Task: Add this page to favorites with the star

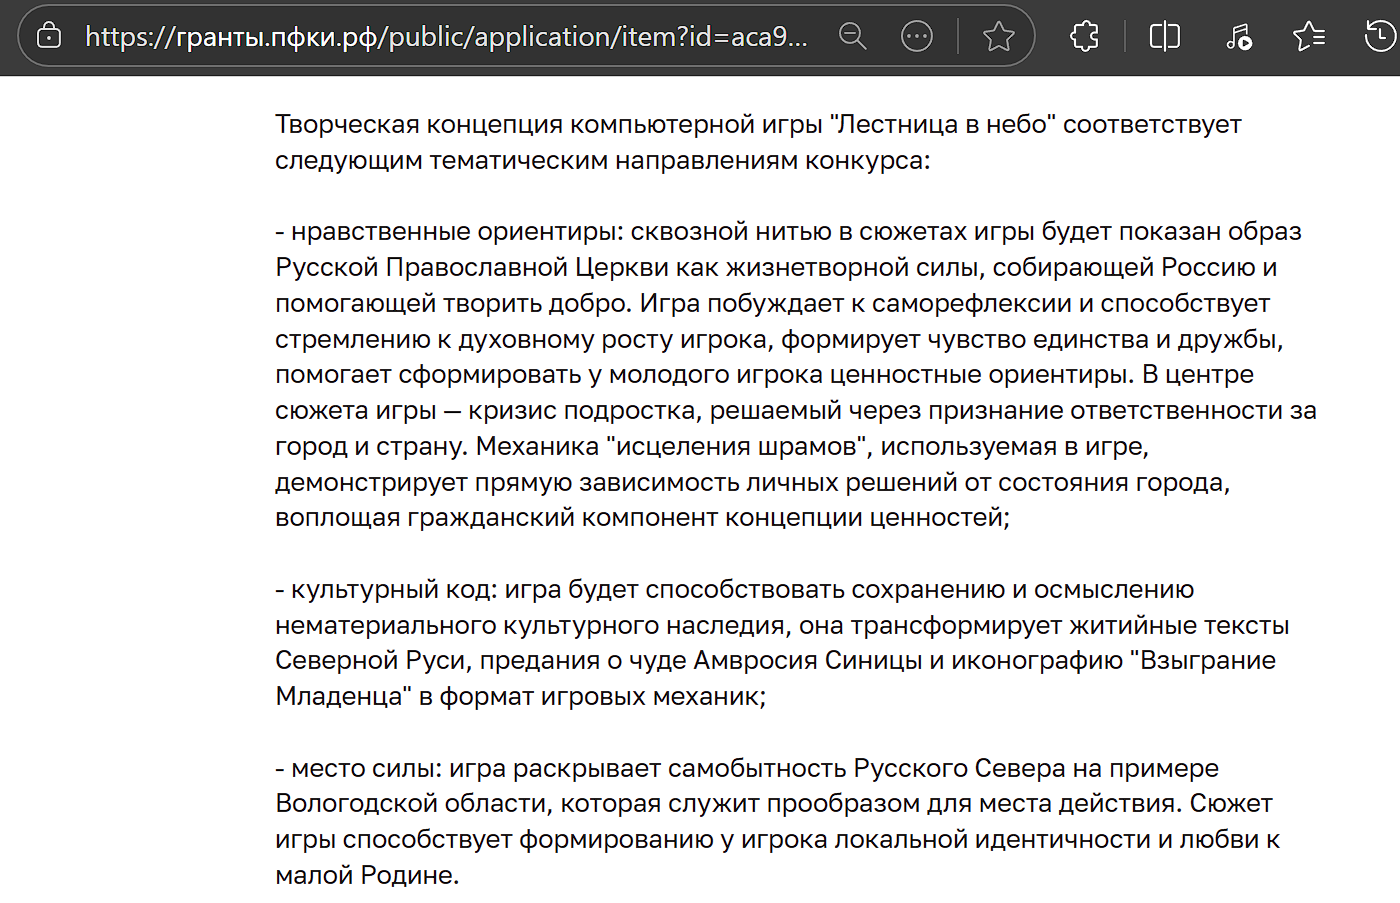Action: [x=998, y=37]
